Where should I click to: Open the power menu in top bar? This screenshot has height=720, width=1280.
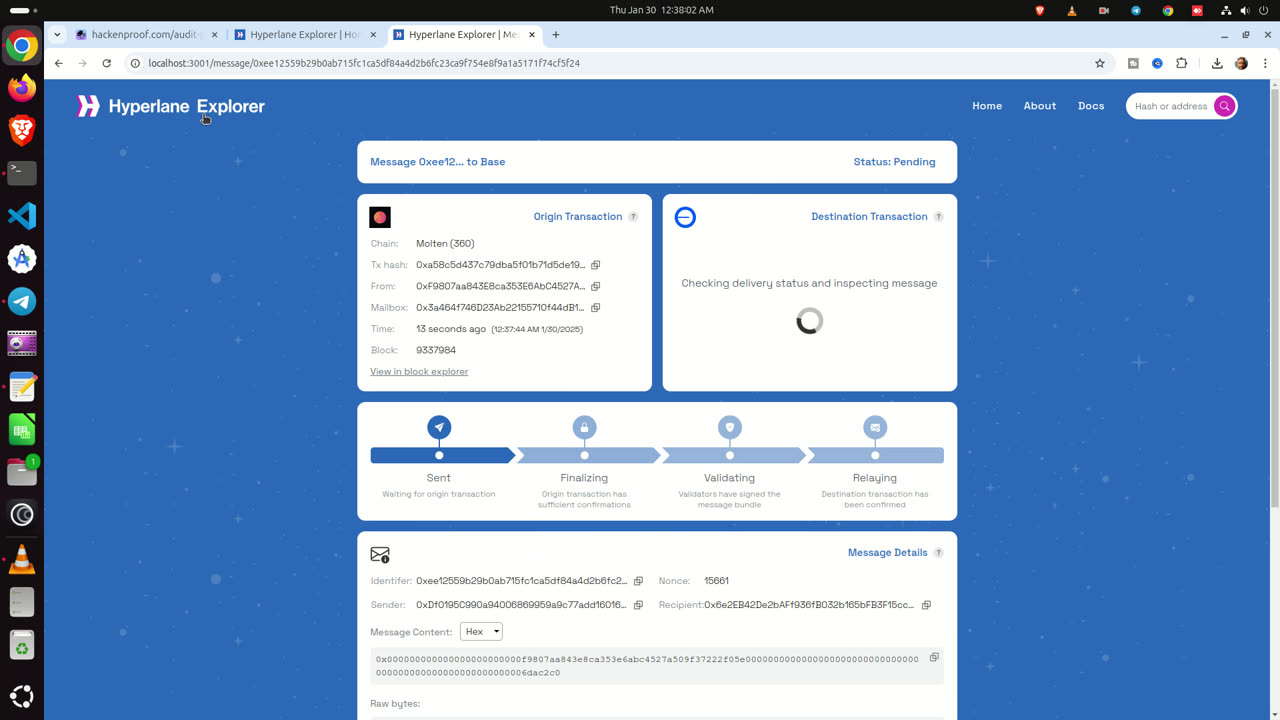click(1264, 10)
